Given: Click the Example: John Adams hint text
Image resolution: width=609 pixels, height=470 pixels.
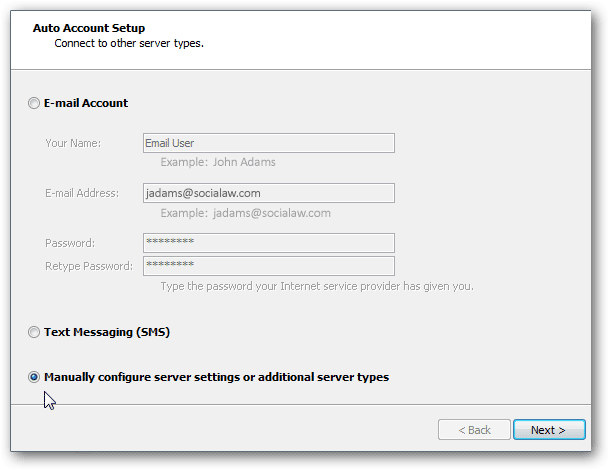Looking at the screenshot, I should click(218, 162).
